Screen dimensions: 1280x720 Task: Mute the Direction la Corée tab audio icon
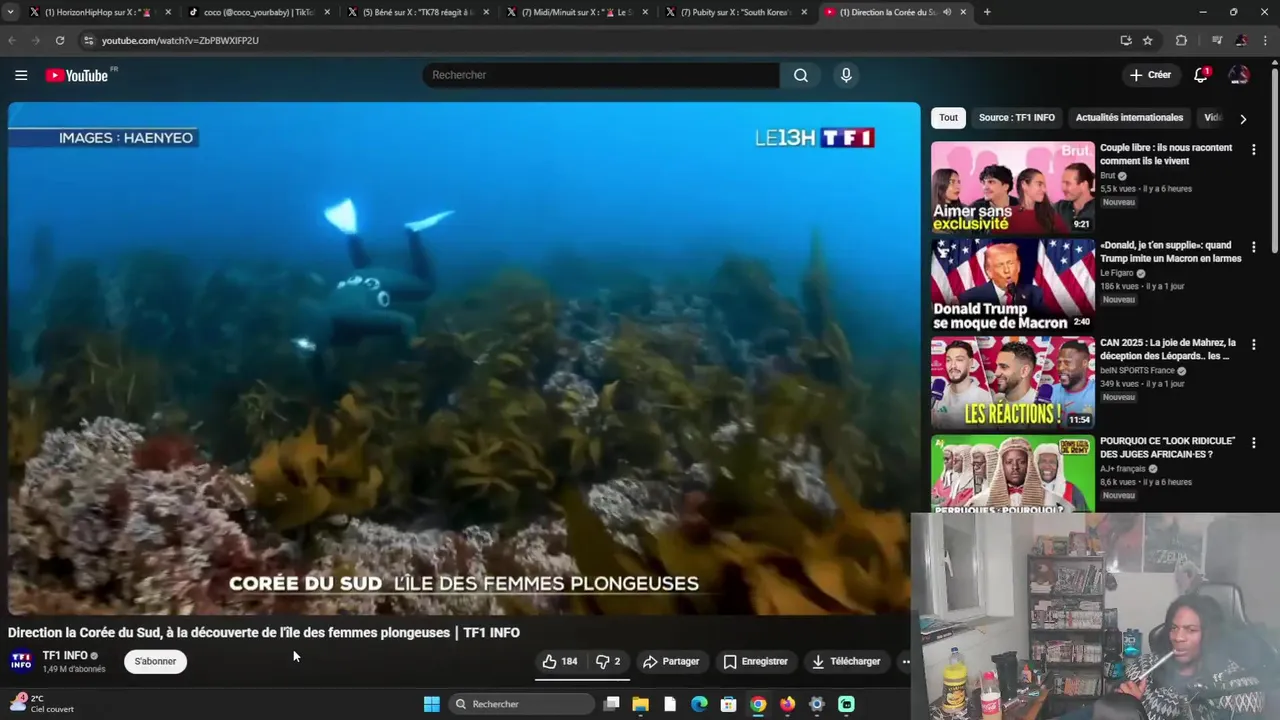pyautogui.click(x=946, y=12)
